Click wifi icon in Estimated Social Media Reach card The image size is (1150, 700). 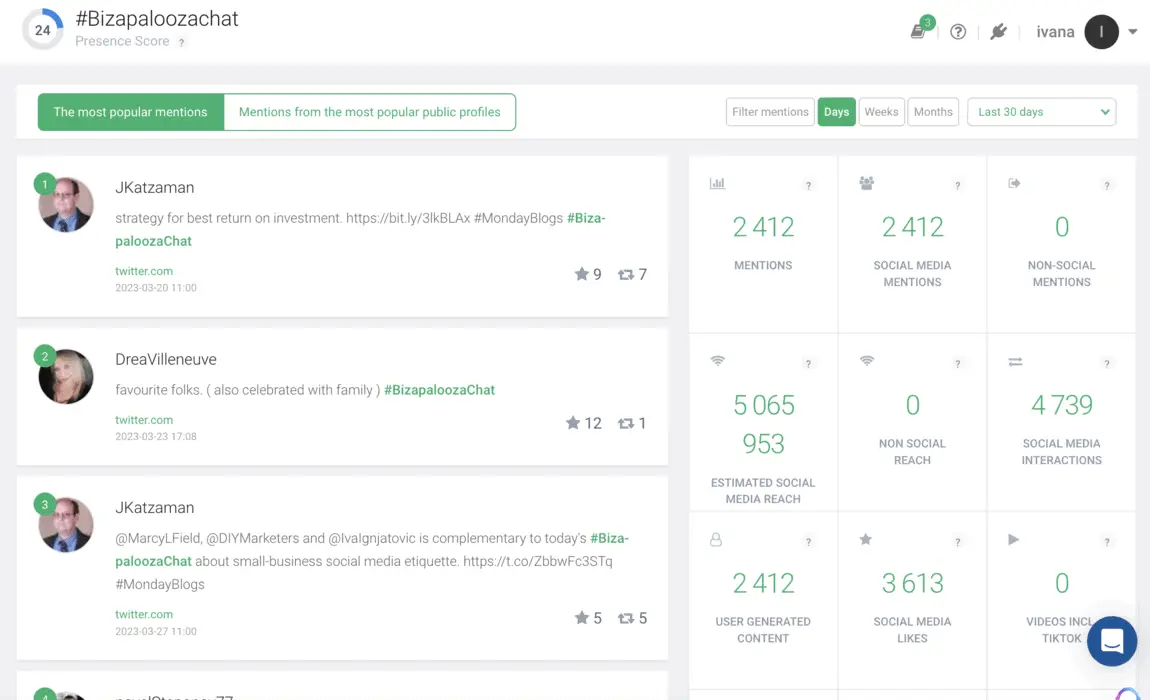[x=717, y=361]
